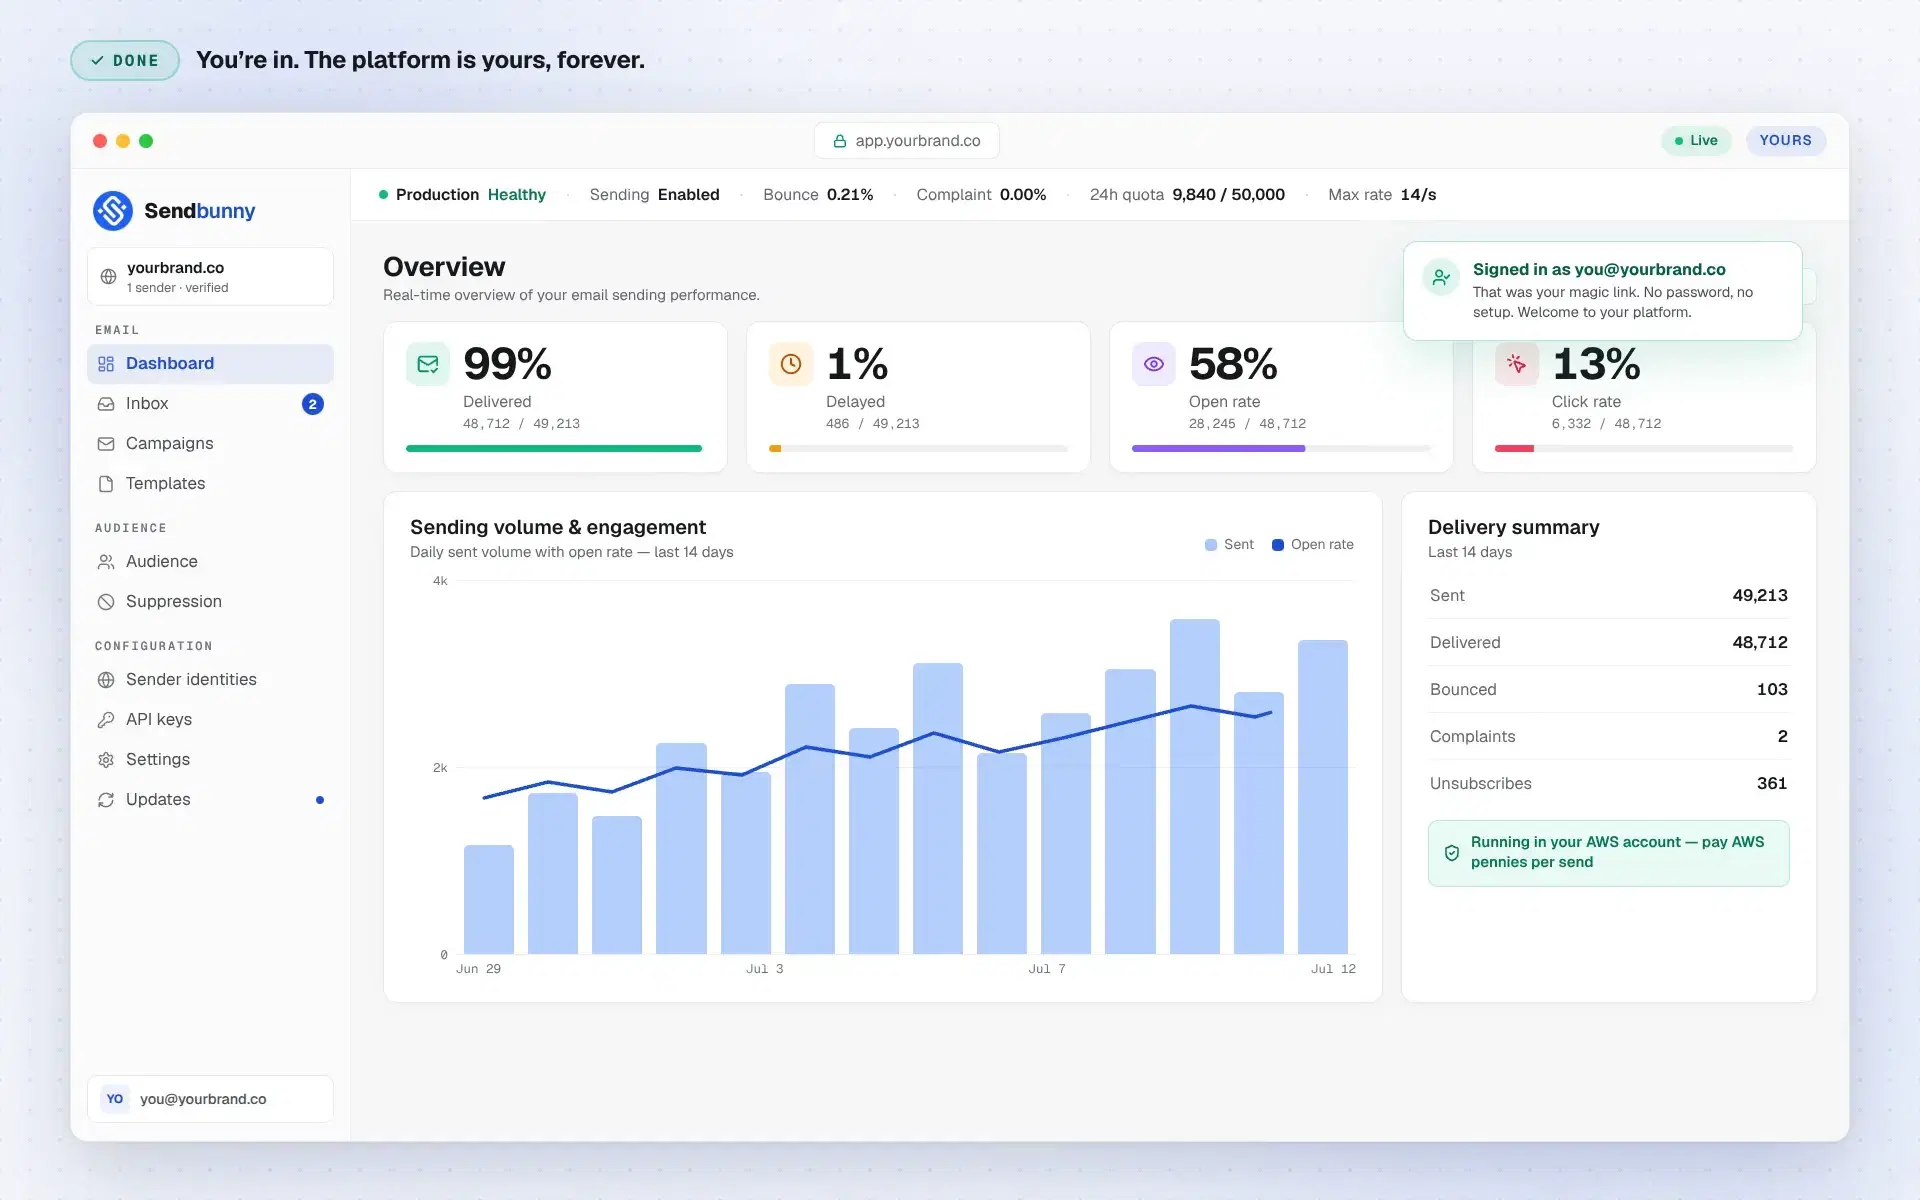
Task: Click the Sender identities globe icon
Action: (106, 680)
